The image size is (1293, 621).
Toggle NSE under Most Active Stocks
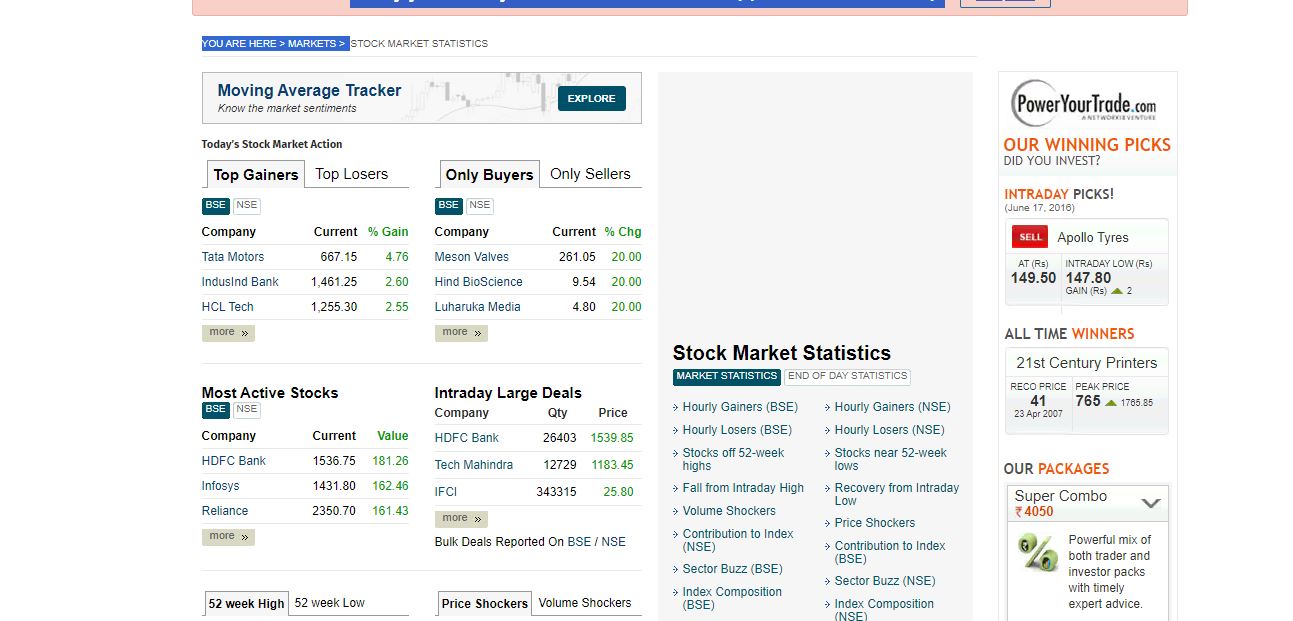247,409
